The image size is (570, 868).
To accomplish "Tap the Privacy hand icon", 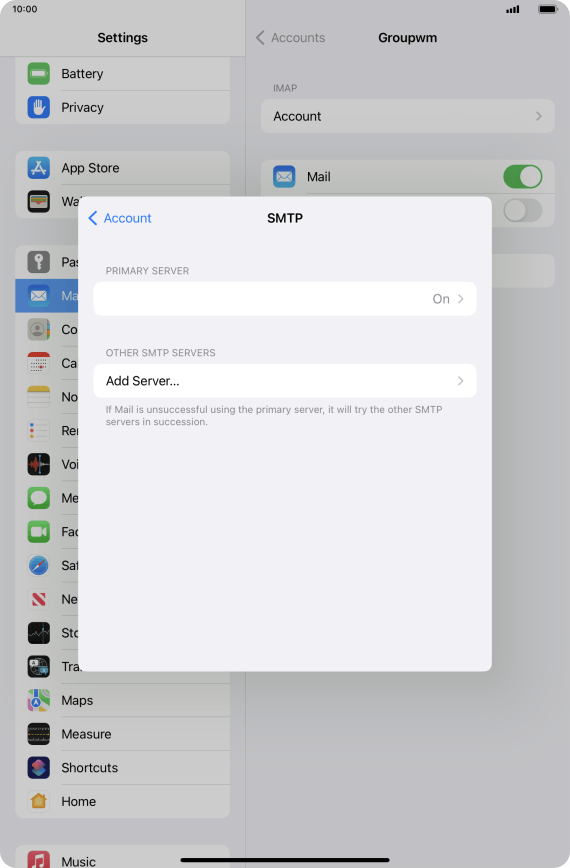I will pos(39,107).
